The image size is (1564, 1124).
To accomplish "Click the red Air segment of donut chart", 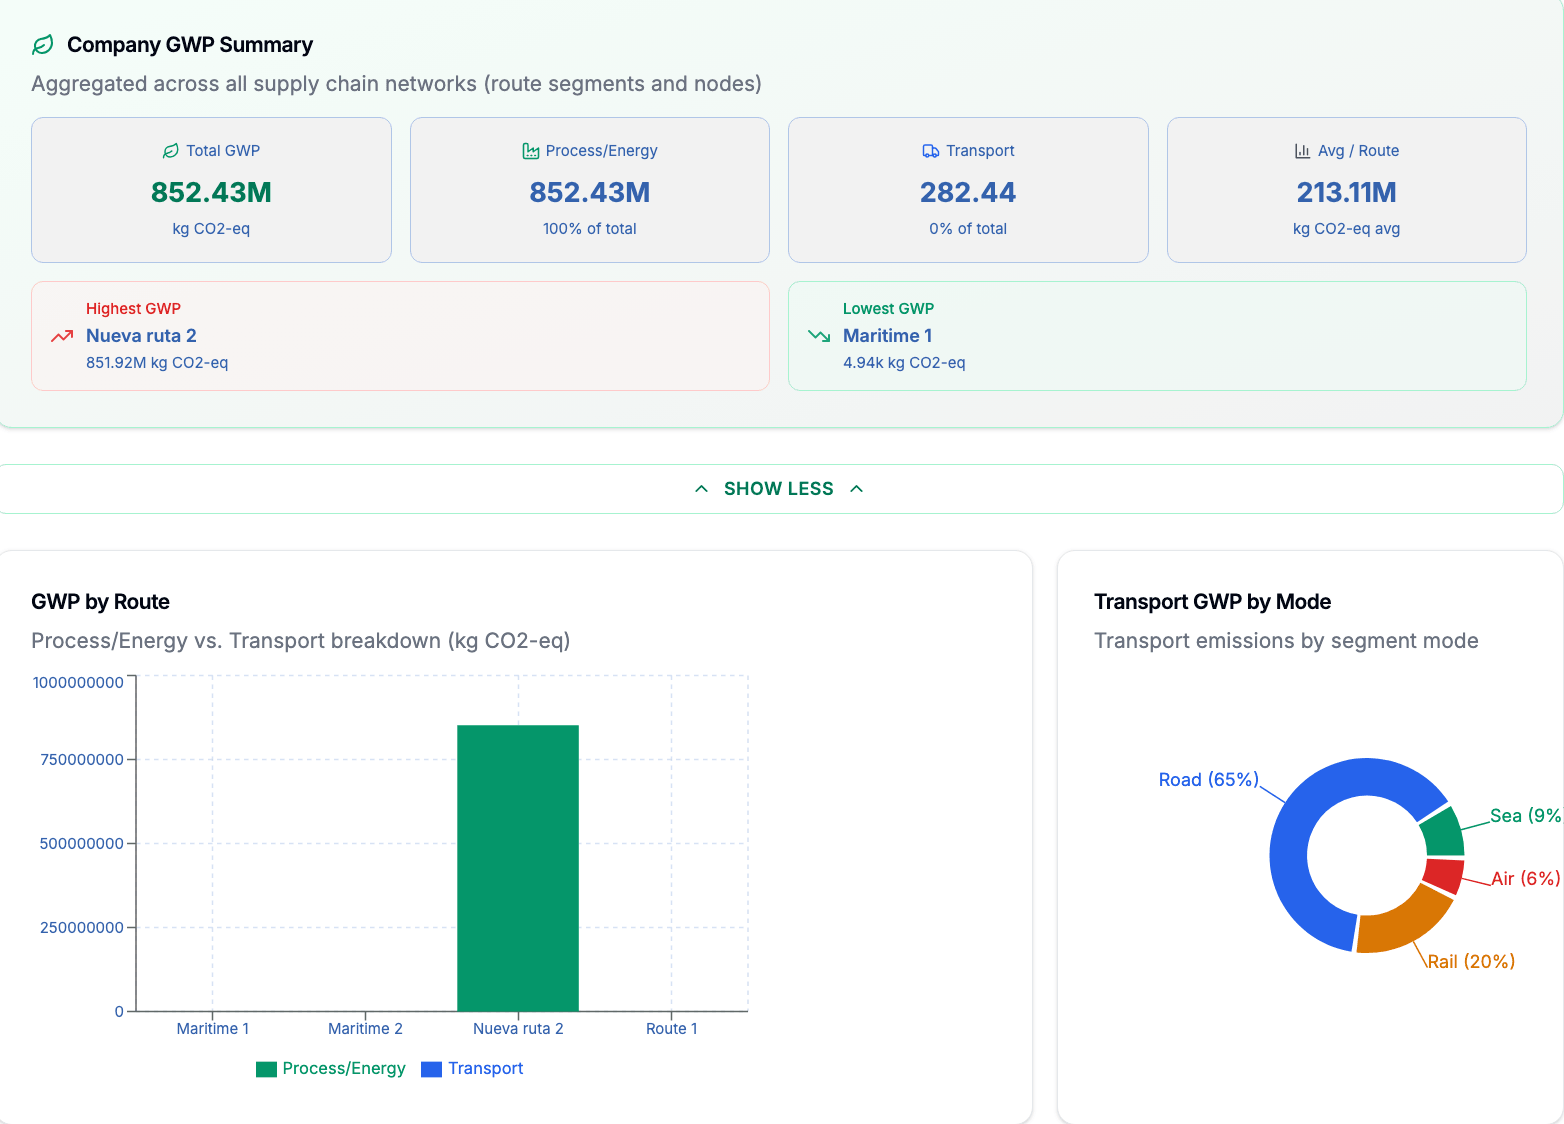I will coord(1445,875).
